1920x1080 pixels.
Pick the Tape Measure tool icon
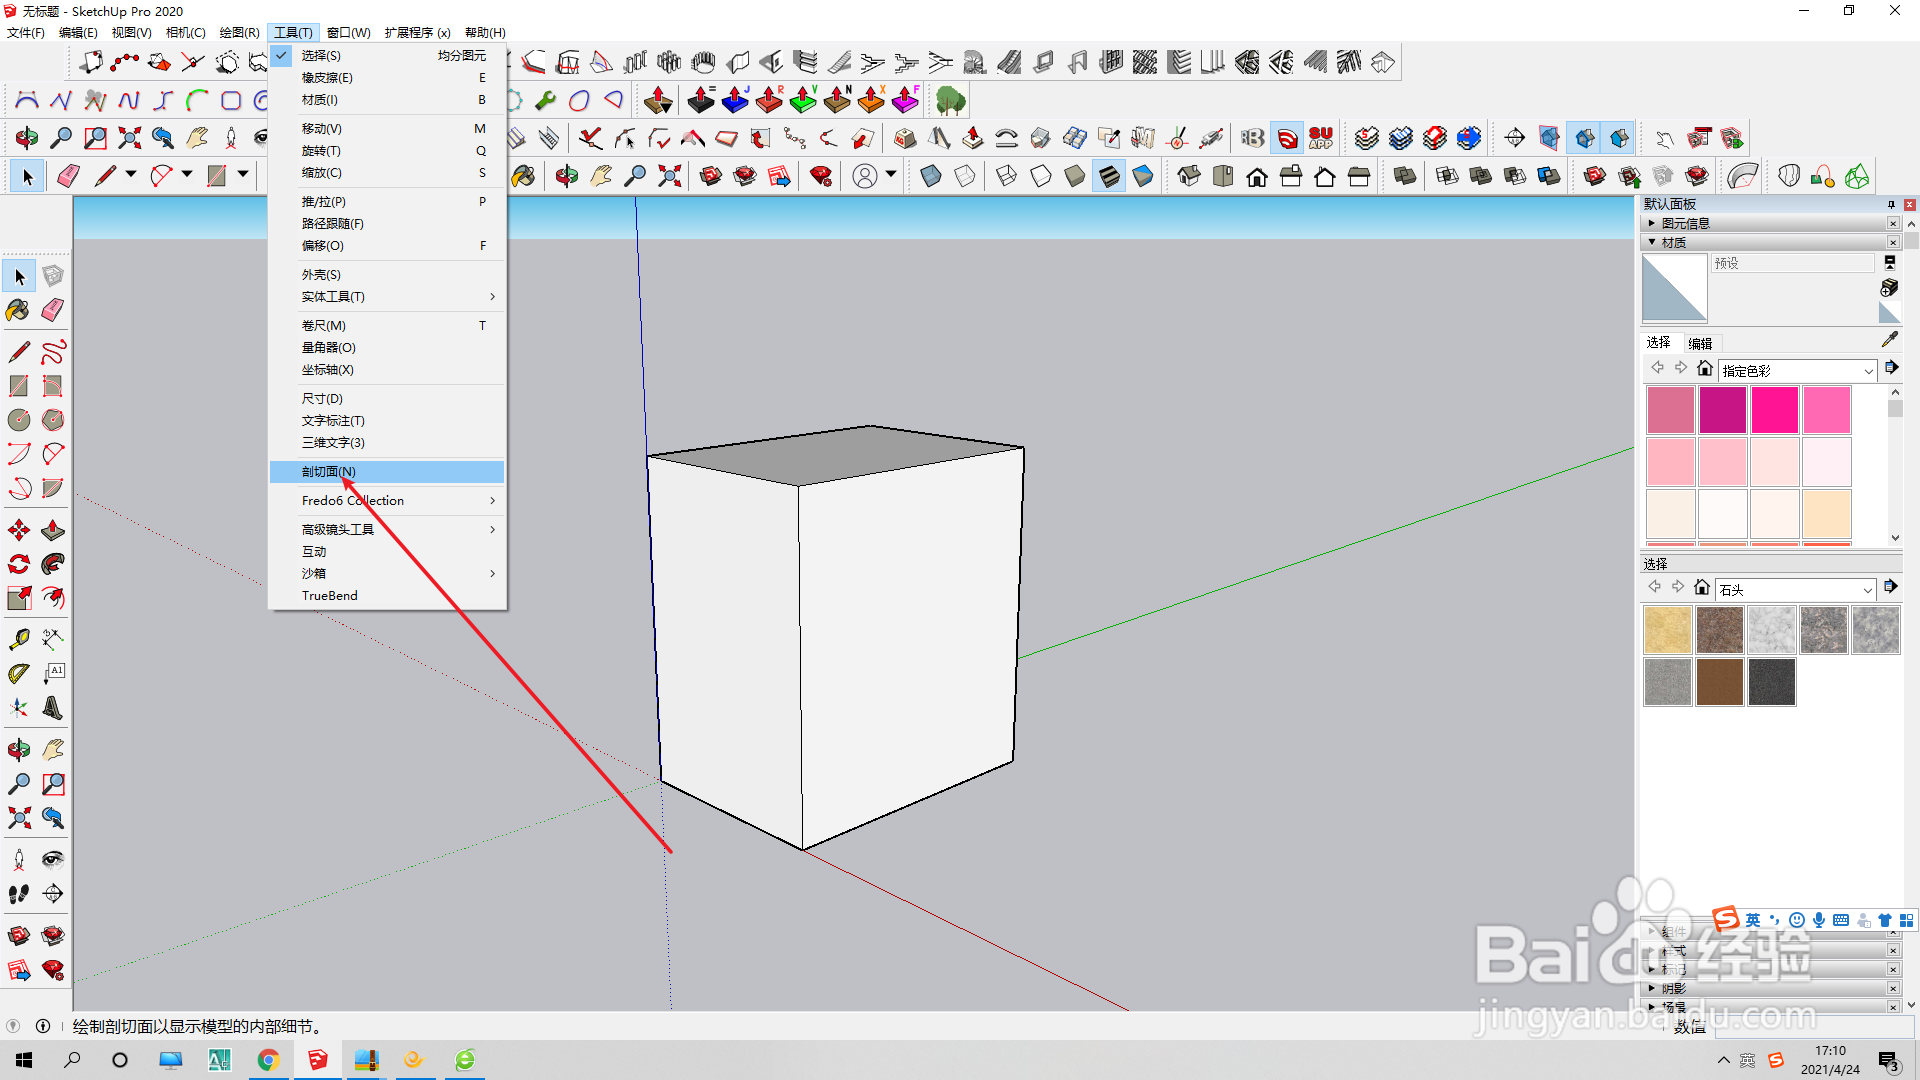[x=18, y=639]
